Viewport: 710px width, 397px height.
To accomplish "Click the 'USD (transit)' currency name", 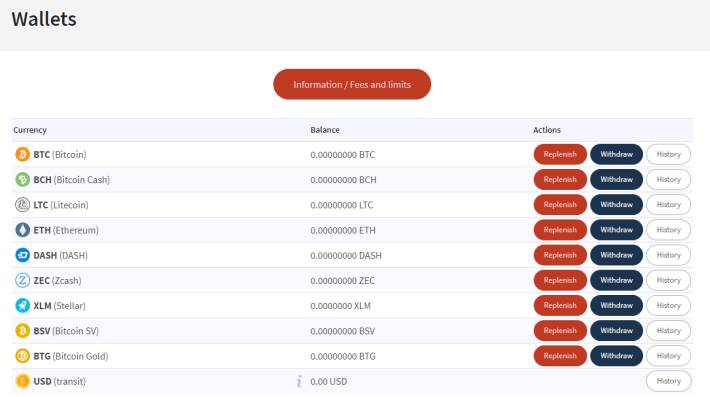I will pos(59,382).
